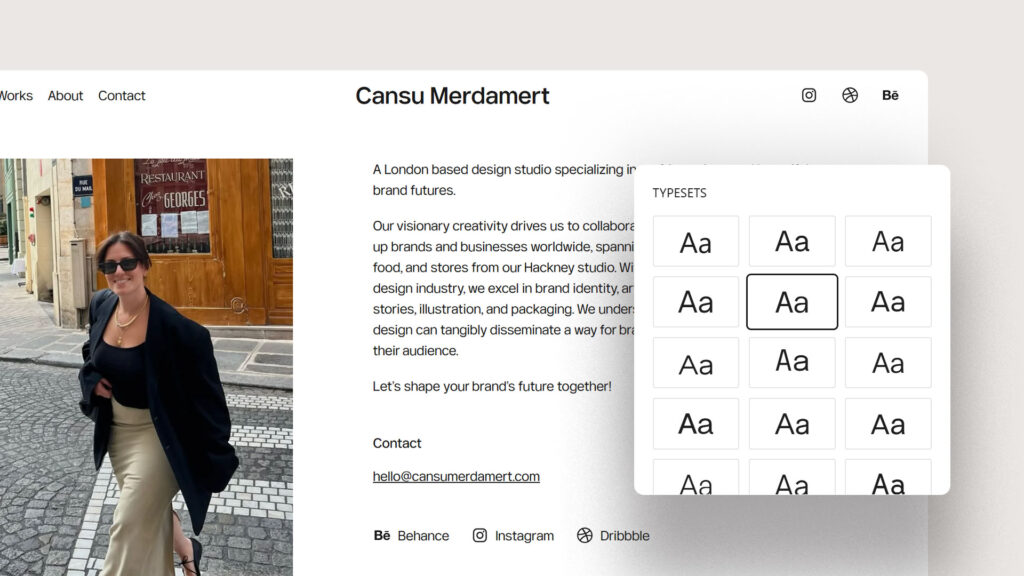
Task: Open Contact in the top navigation
Action: click(x=121, y=95)
